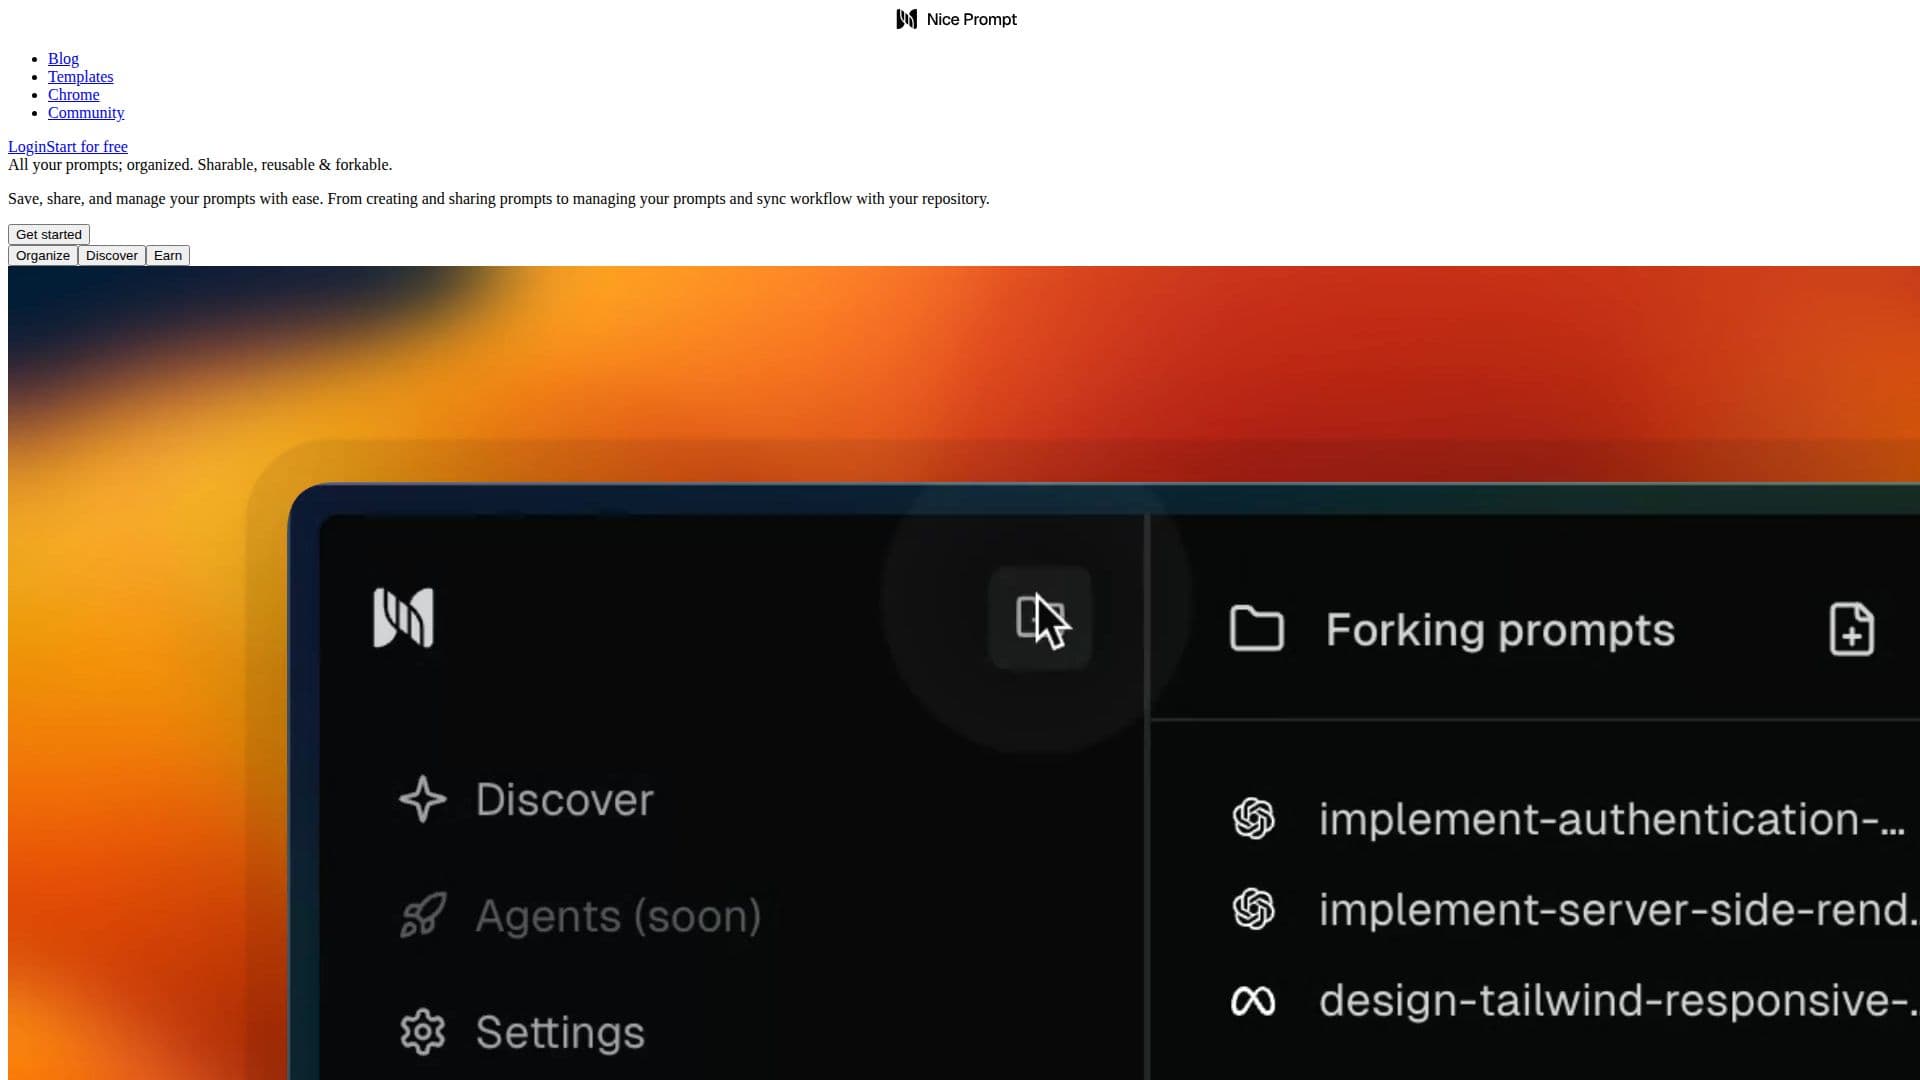Click the new file plus icon
Image resolution: width=1920 pixels, height=1080 pixels.
[x=1851, y=629]
